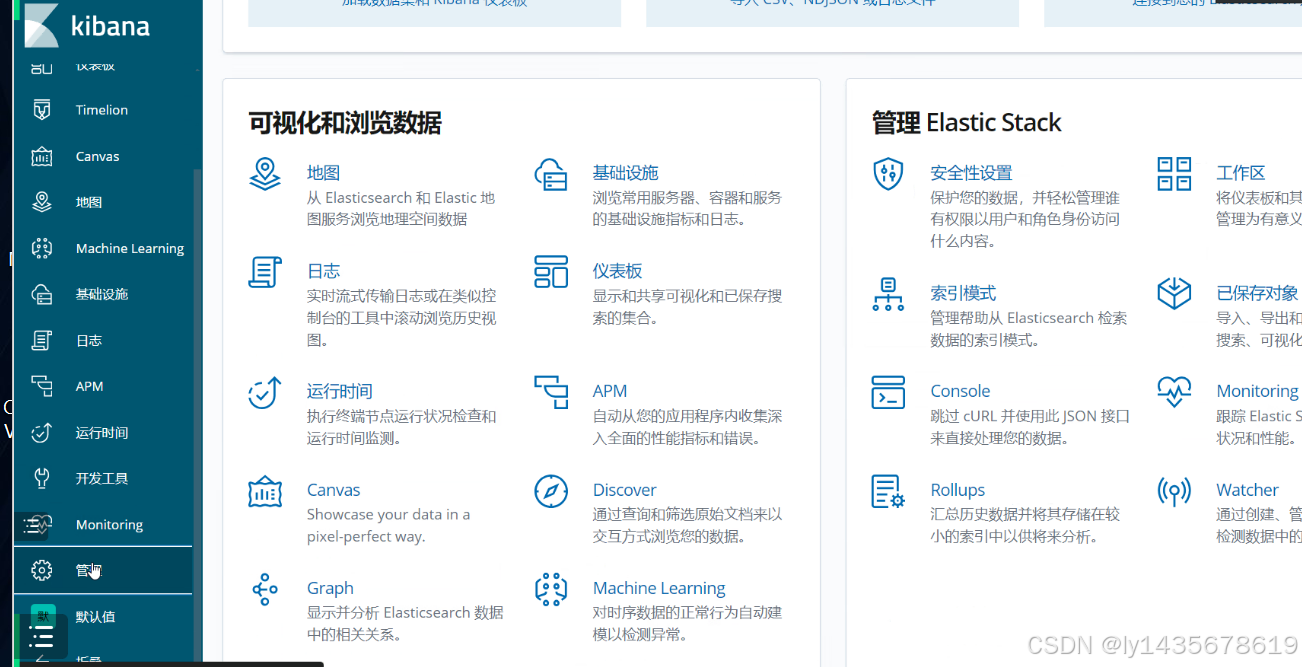
Task: Open 开发工具 from the sidebar menu
Action: tap(103, 479)
